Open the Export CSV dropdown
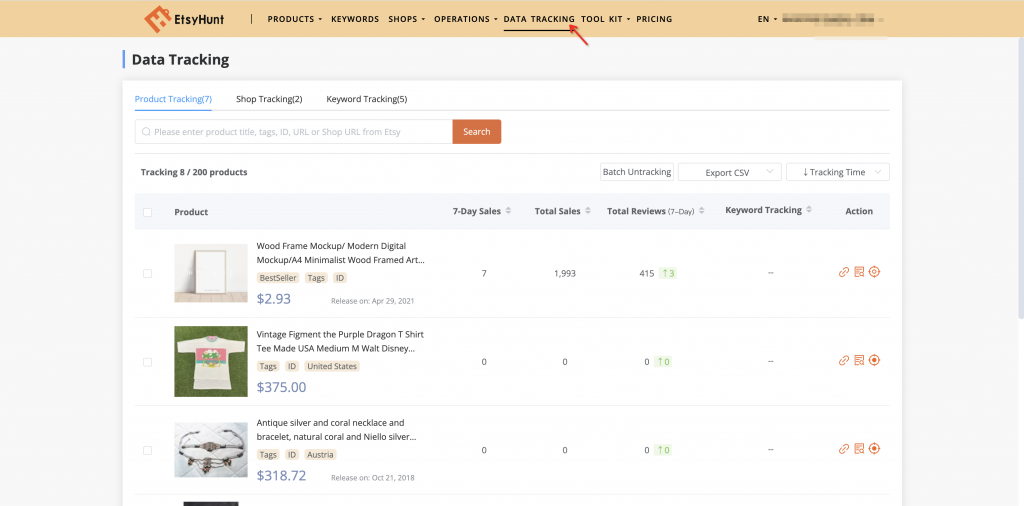The height and width of the screenshot is (506, 1024). (729, 172)
